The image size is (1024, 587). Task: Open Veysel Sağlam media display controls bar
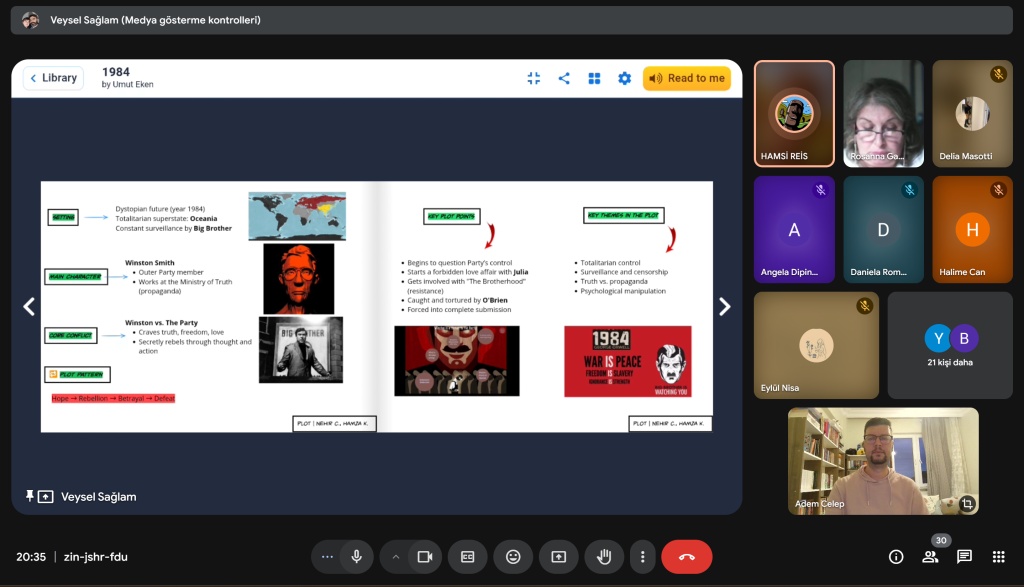[x=512, y=20]
